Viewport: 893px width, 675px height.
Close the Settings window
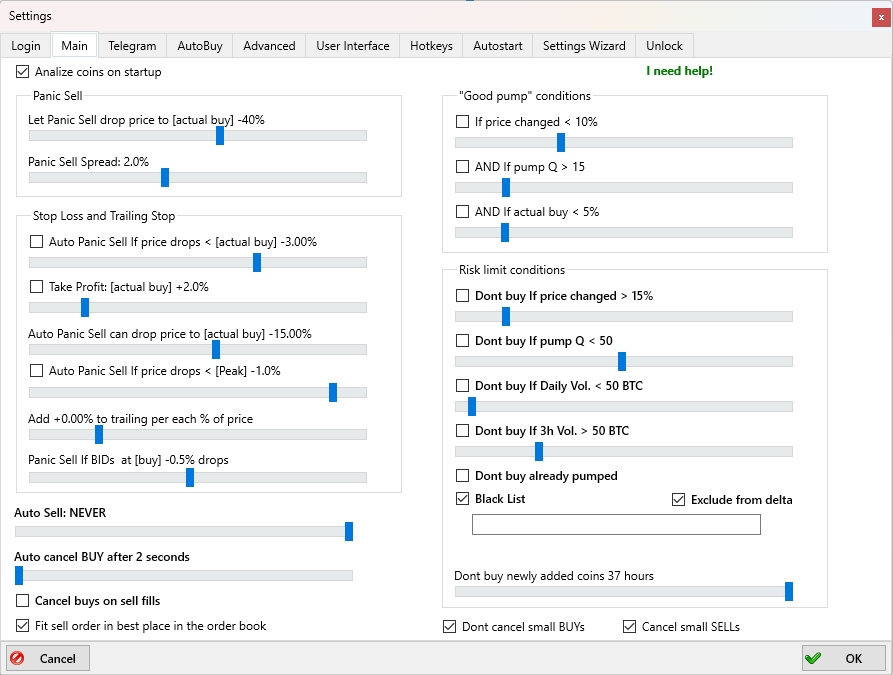coord(878,16)
